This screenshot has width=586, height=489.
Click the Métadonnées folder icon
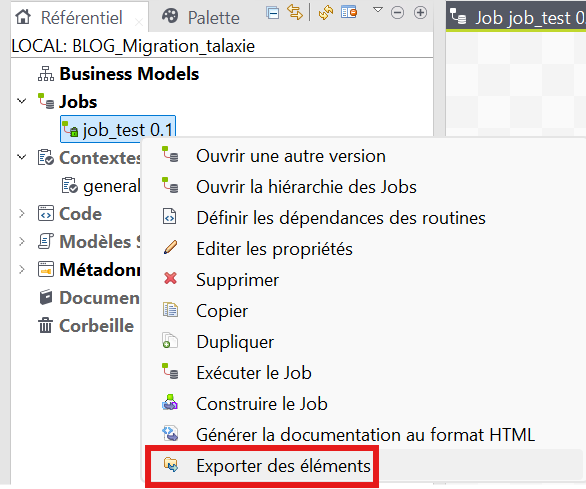(x=46, y=269)
